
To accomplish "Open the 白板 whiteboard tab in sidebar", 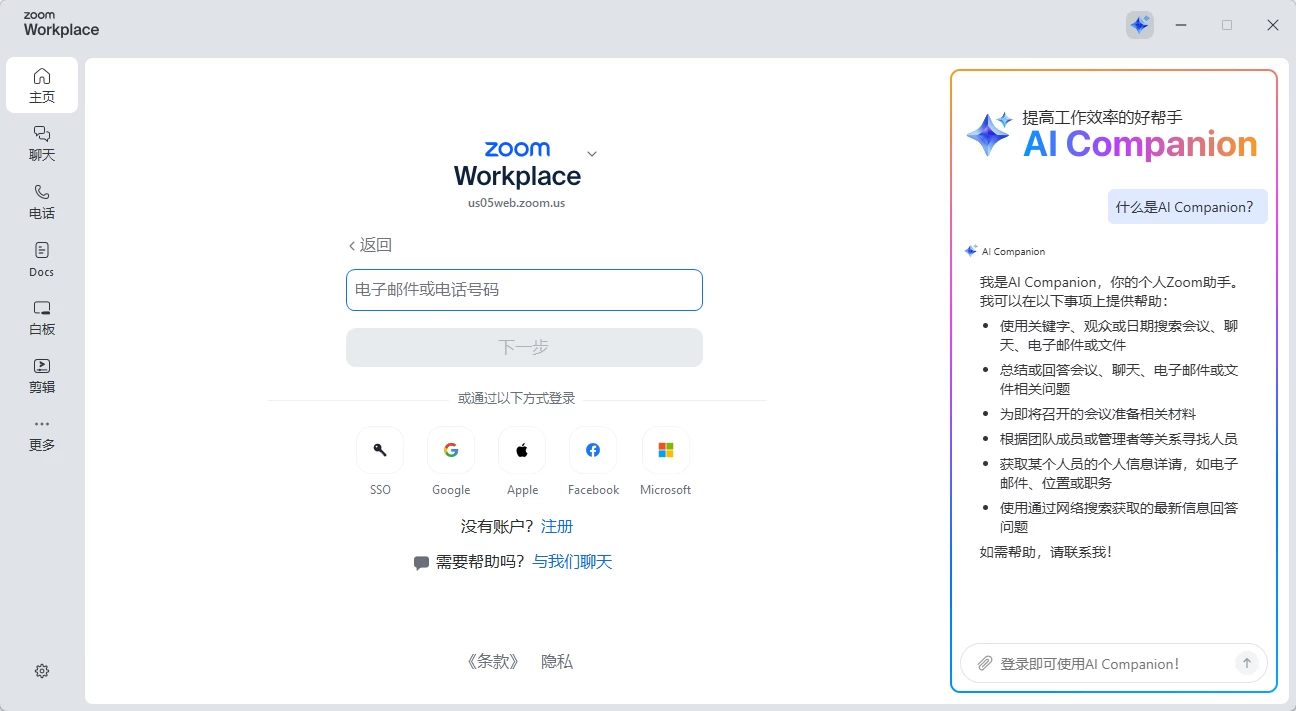I will 42,317.
